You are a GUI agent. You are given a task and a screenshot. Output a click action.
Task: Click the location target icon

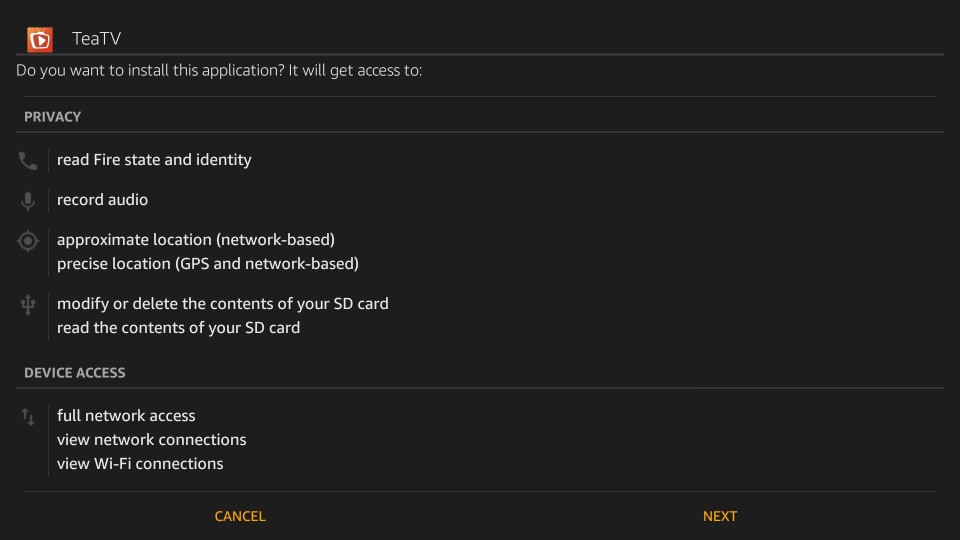click(x=28, y=241)
